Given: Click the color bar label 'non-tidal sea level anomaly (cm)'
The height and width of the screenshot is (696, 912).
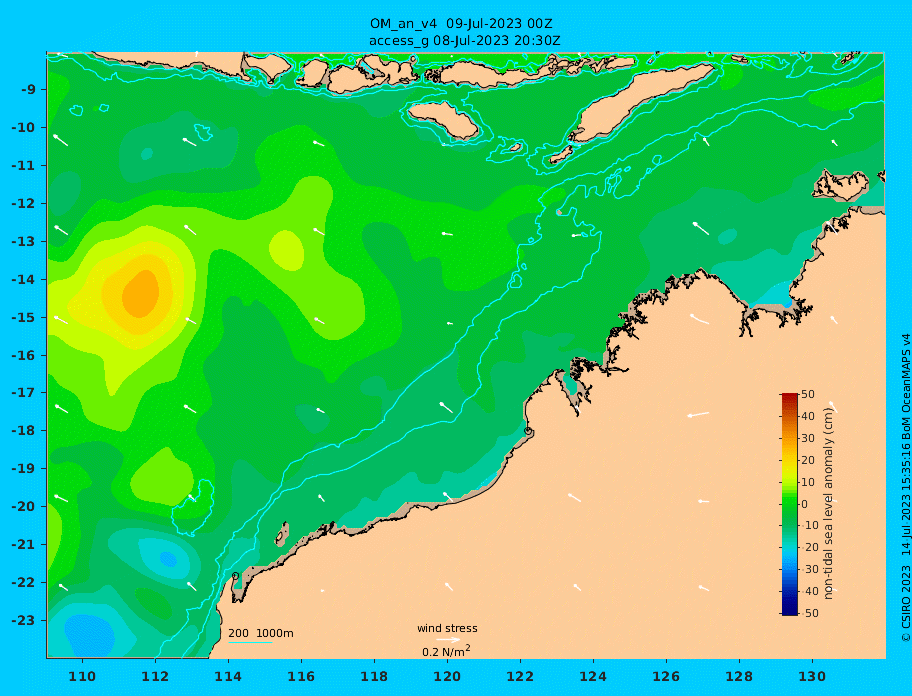Looking at the screenshot, I should tap(829, 504).
